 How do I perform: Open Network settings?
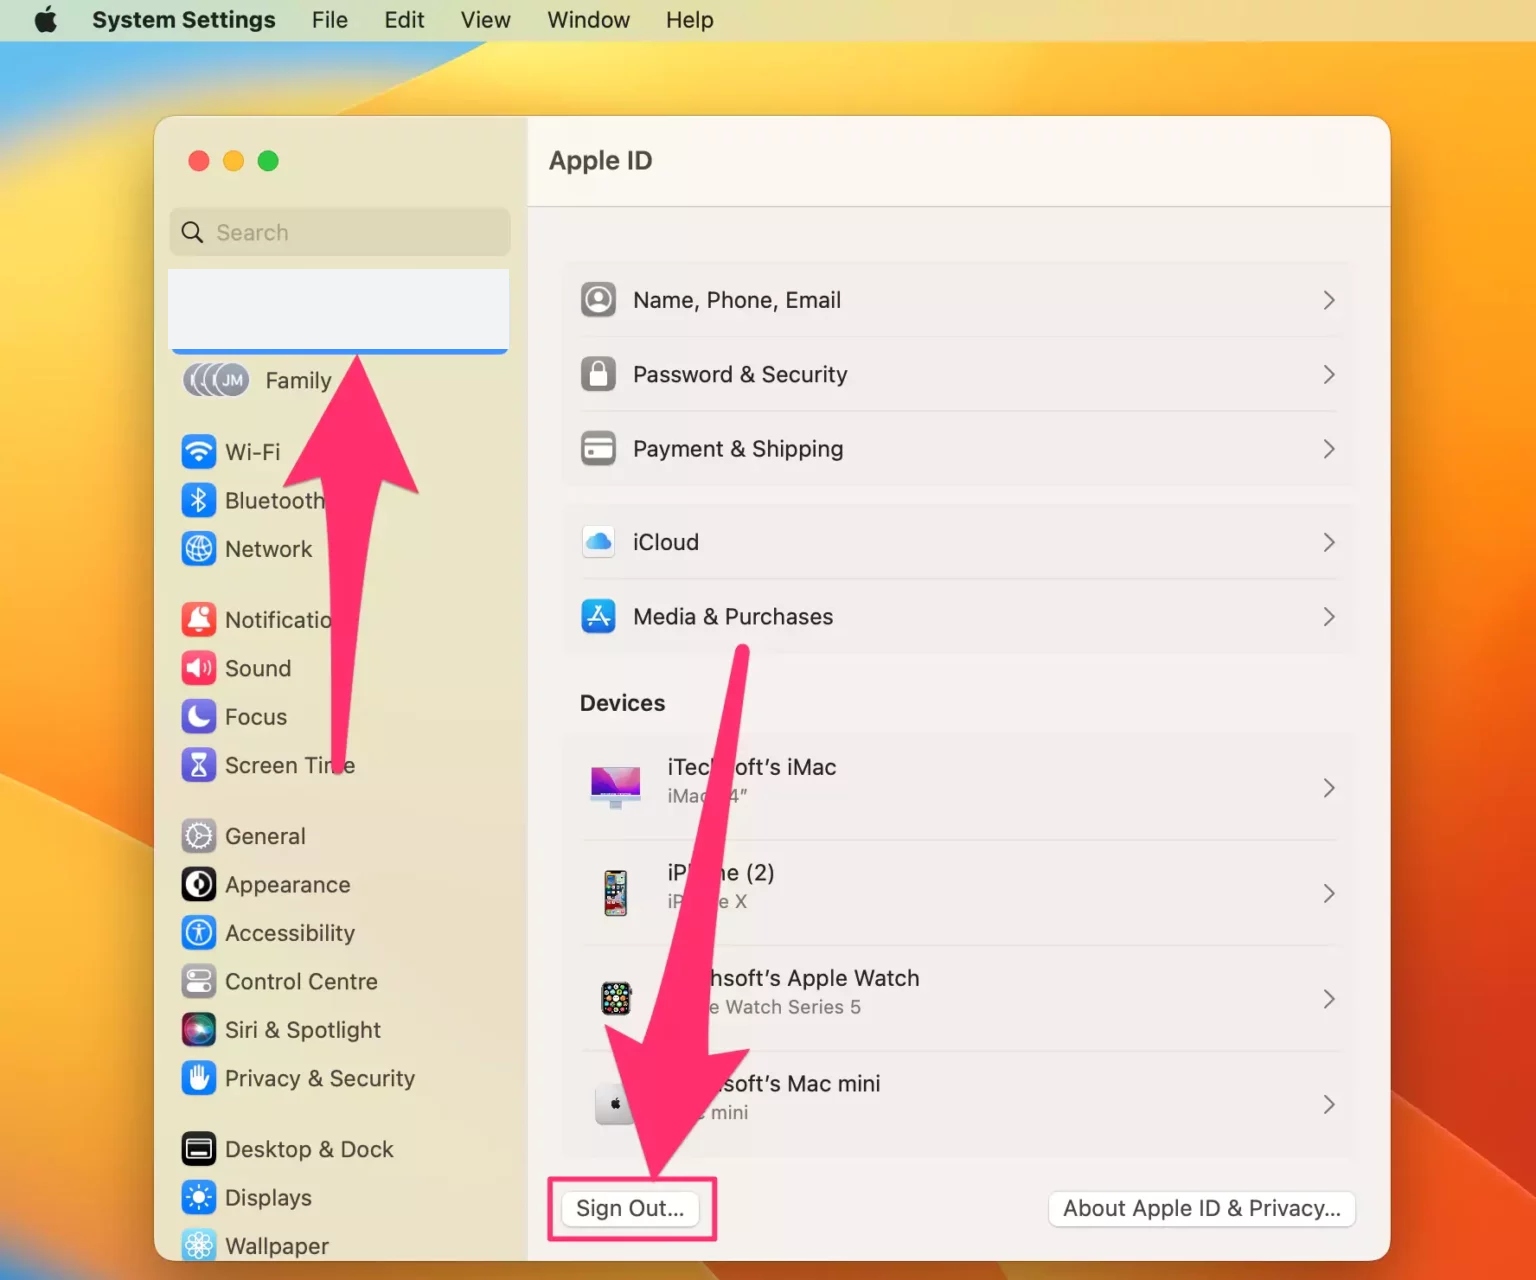199,548
